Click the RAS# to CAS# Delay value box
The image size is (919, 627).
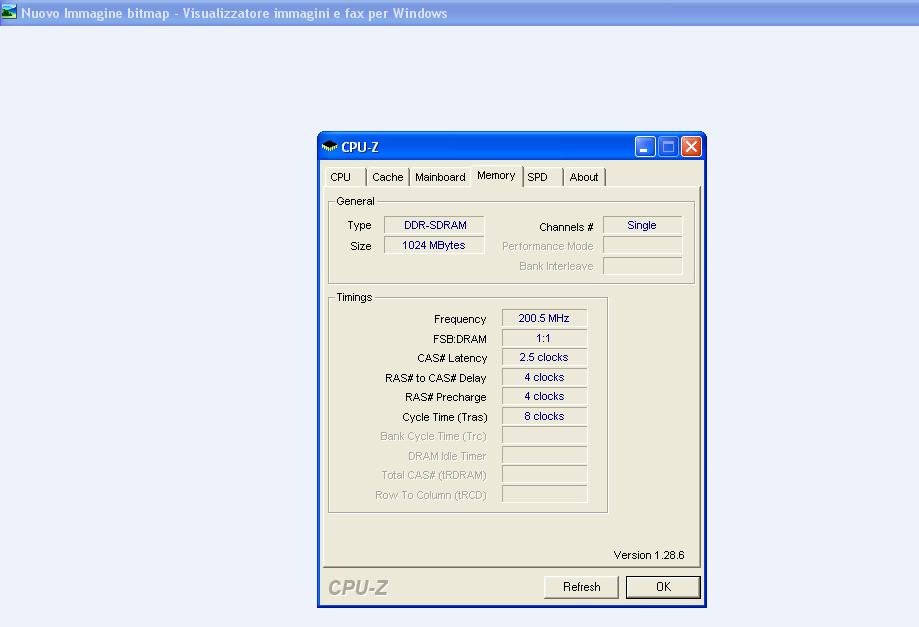pos(544,377)
